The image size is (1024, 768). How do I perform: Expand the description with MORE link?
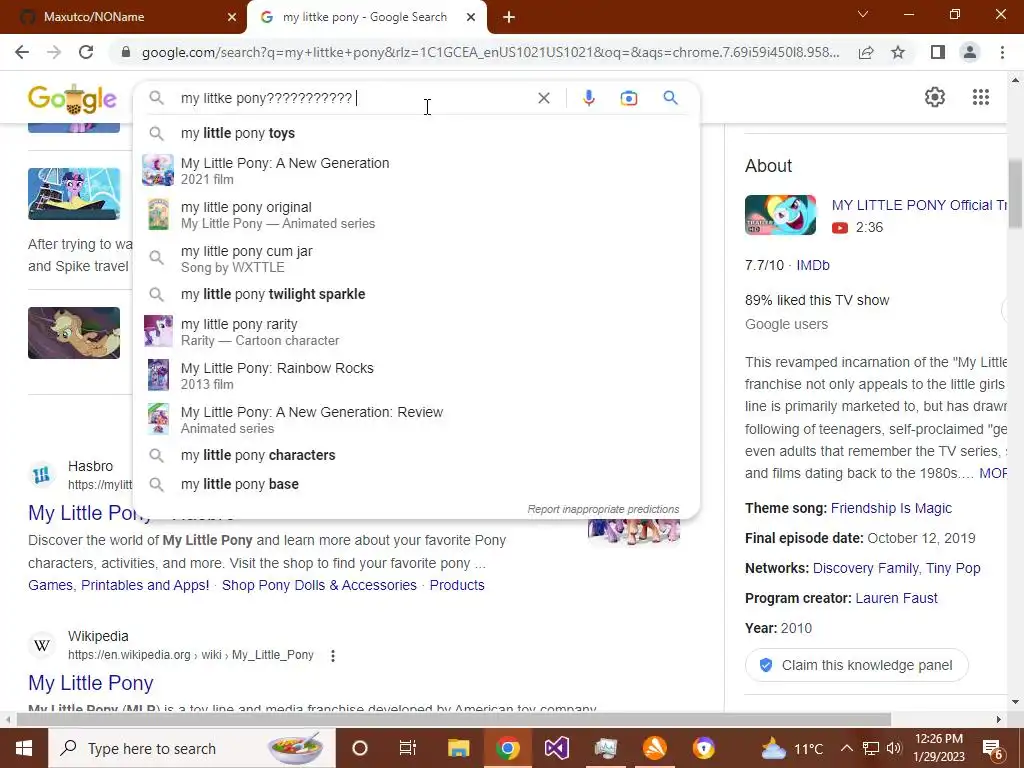click(993, 473)
